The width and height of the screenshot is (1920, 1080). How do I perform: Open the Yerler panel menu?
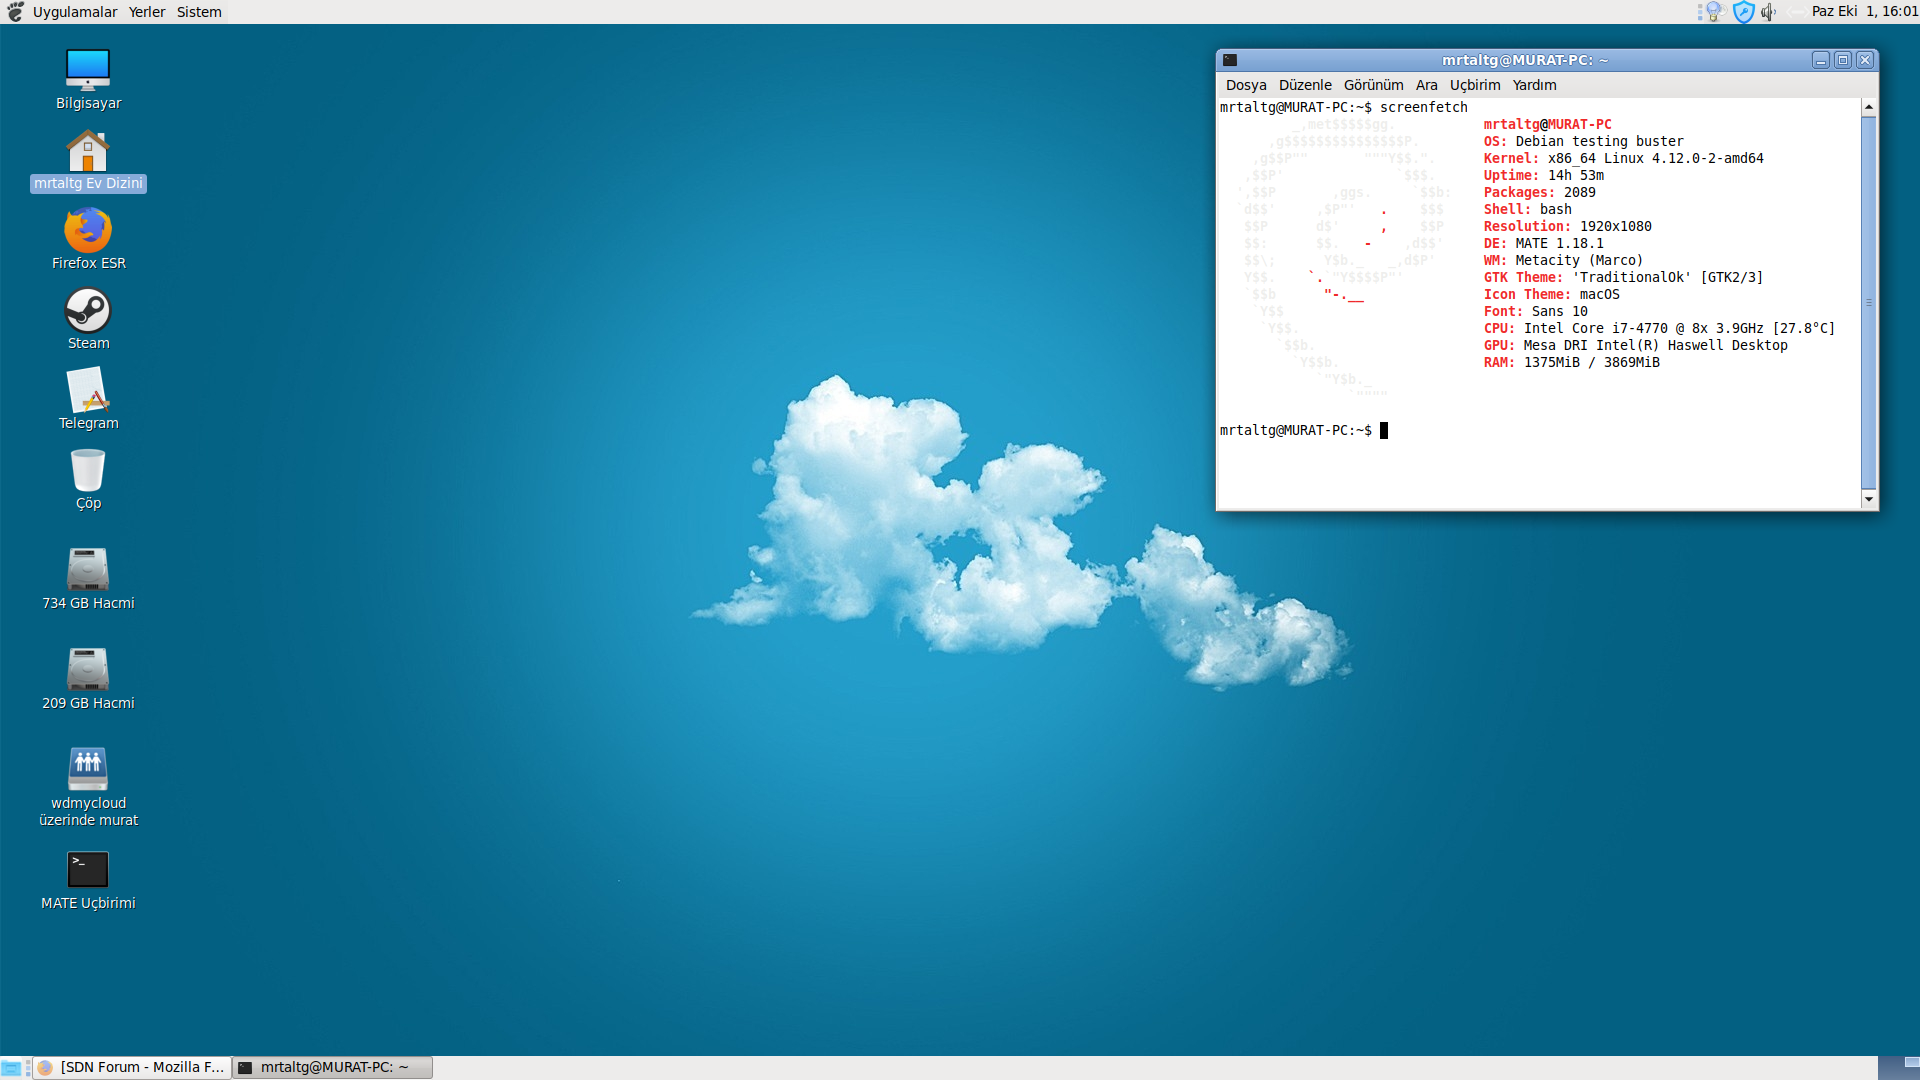[x=147, y=12]
